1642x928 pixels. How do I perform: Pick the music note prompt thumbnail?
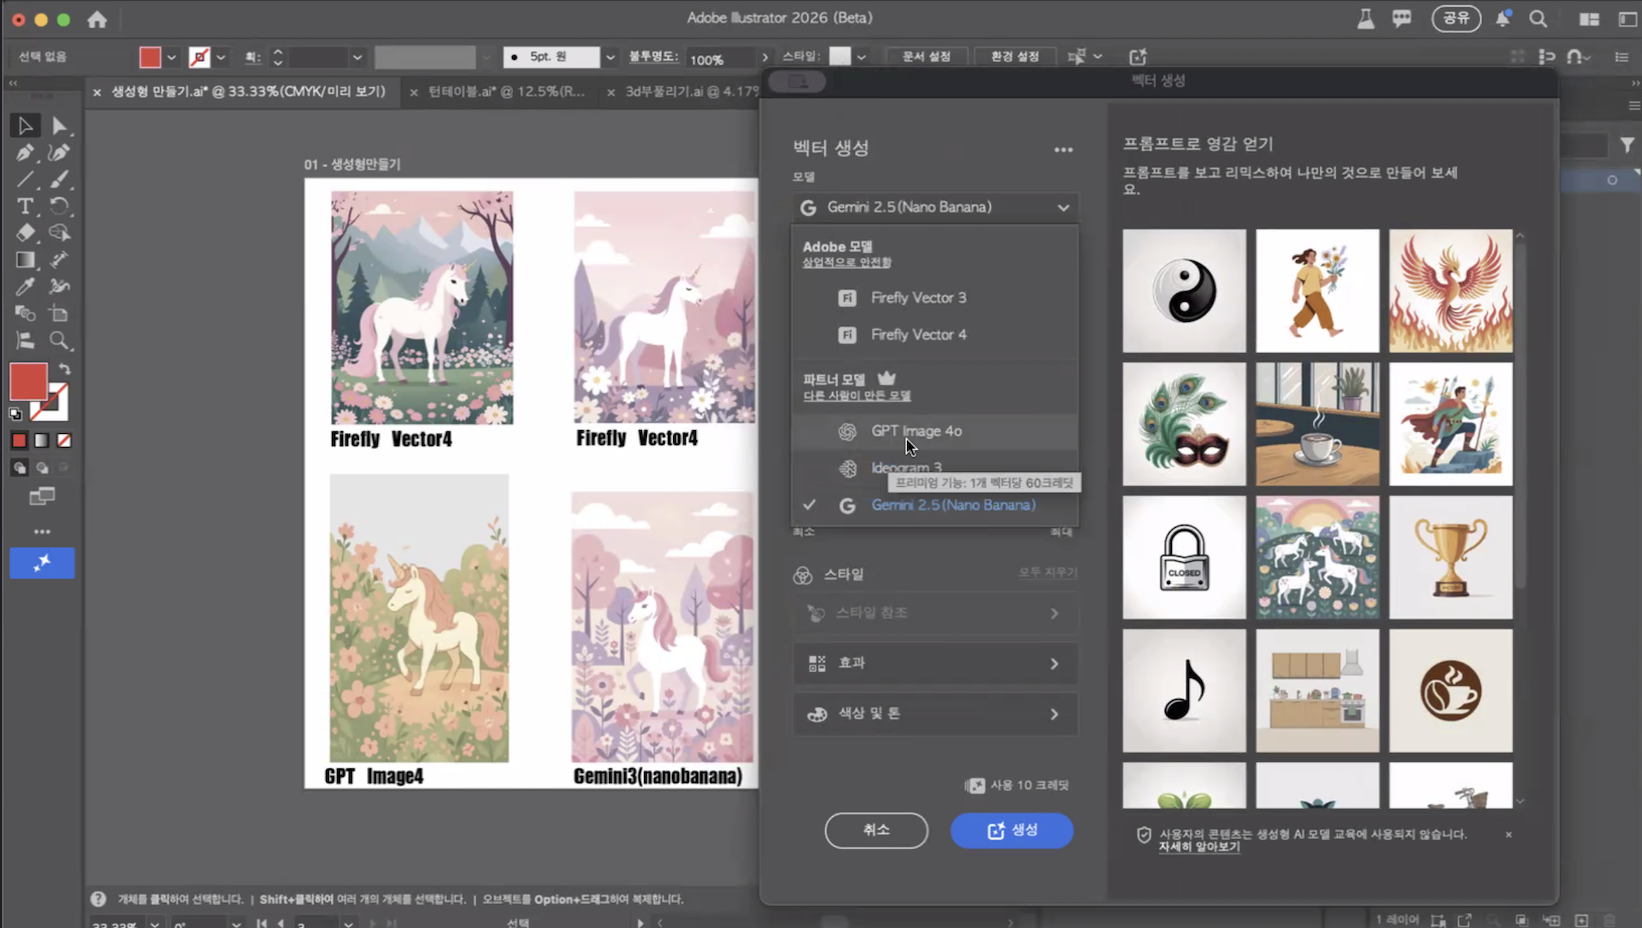[1184, 690]
